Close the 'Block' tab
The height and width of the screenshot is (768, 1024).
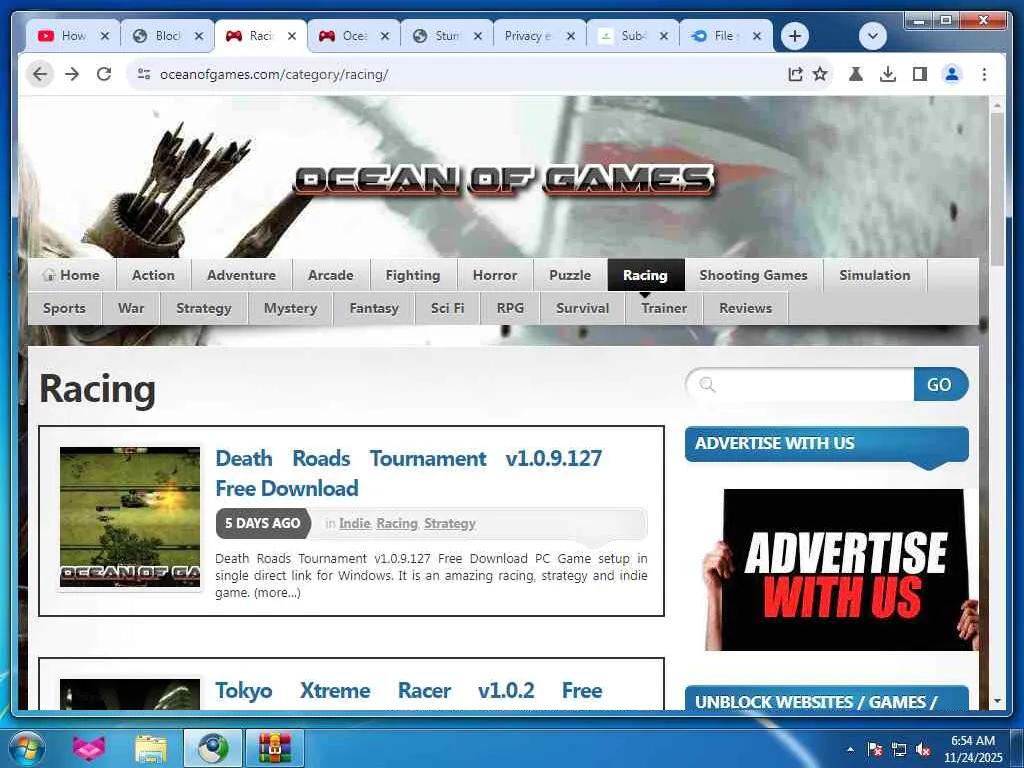pos(199,36)
